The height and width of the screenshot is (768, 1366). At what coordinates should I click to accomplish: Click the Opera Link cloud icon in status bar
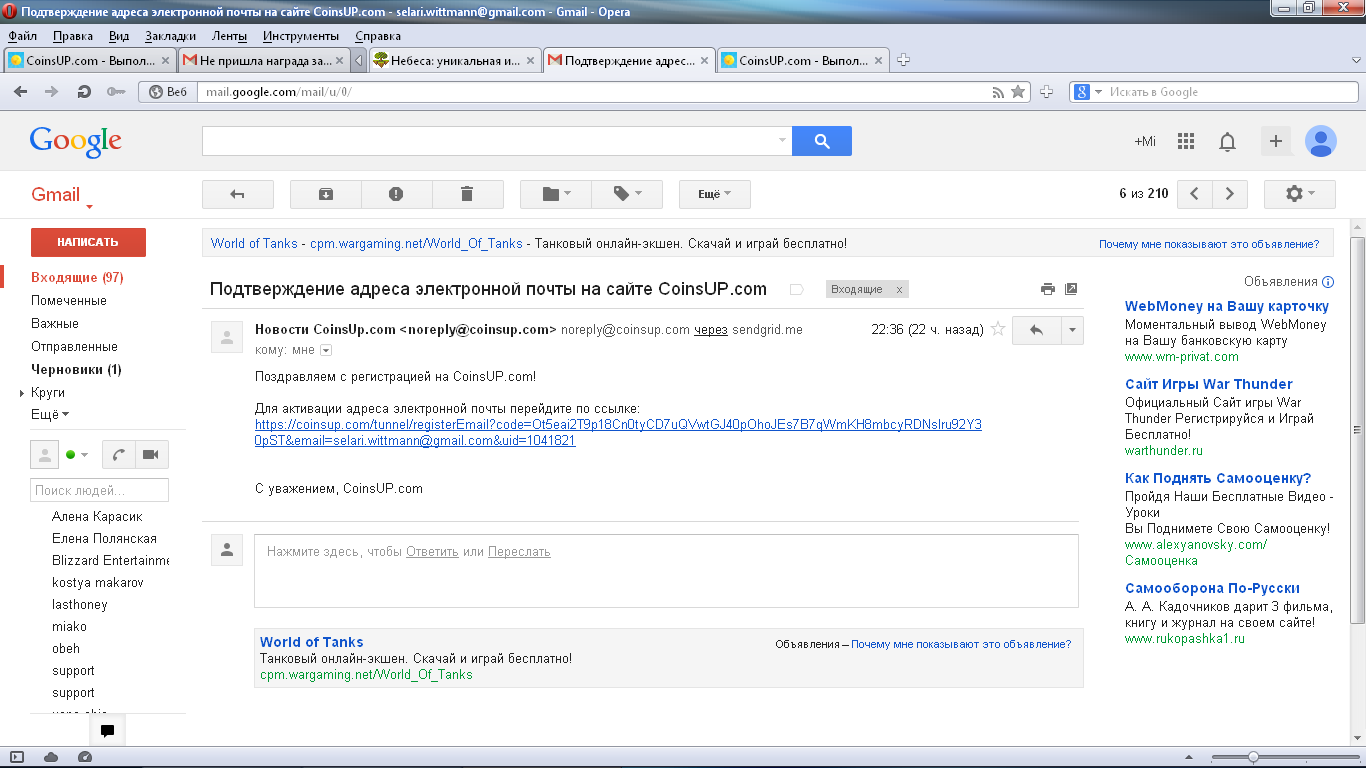pyautogui.click(x=51, y=757)
